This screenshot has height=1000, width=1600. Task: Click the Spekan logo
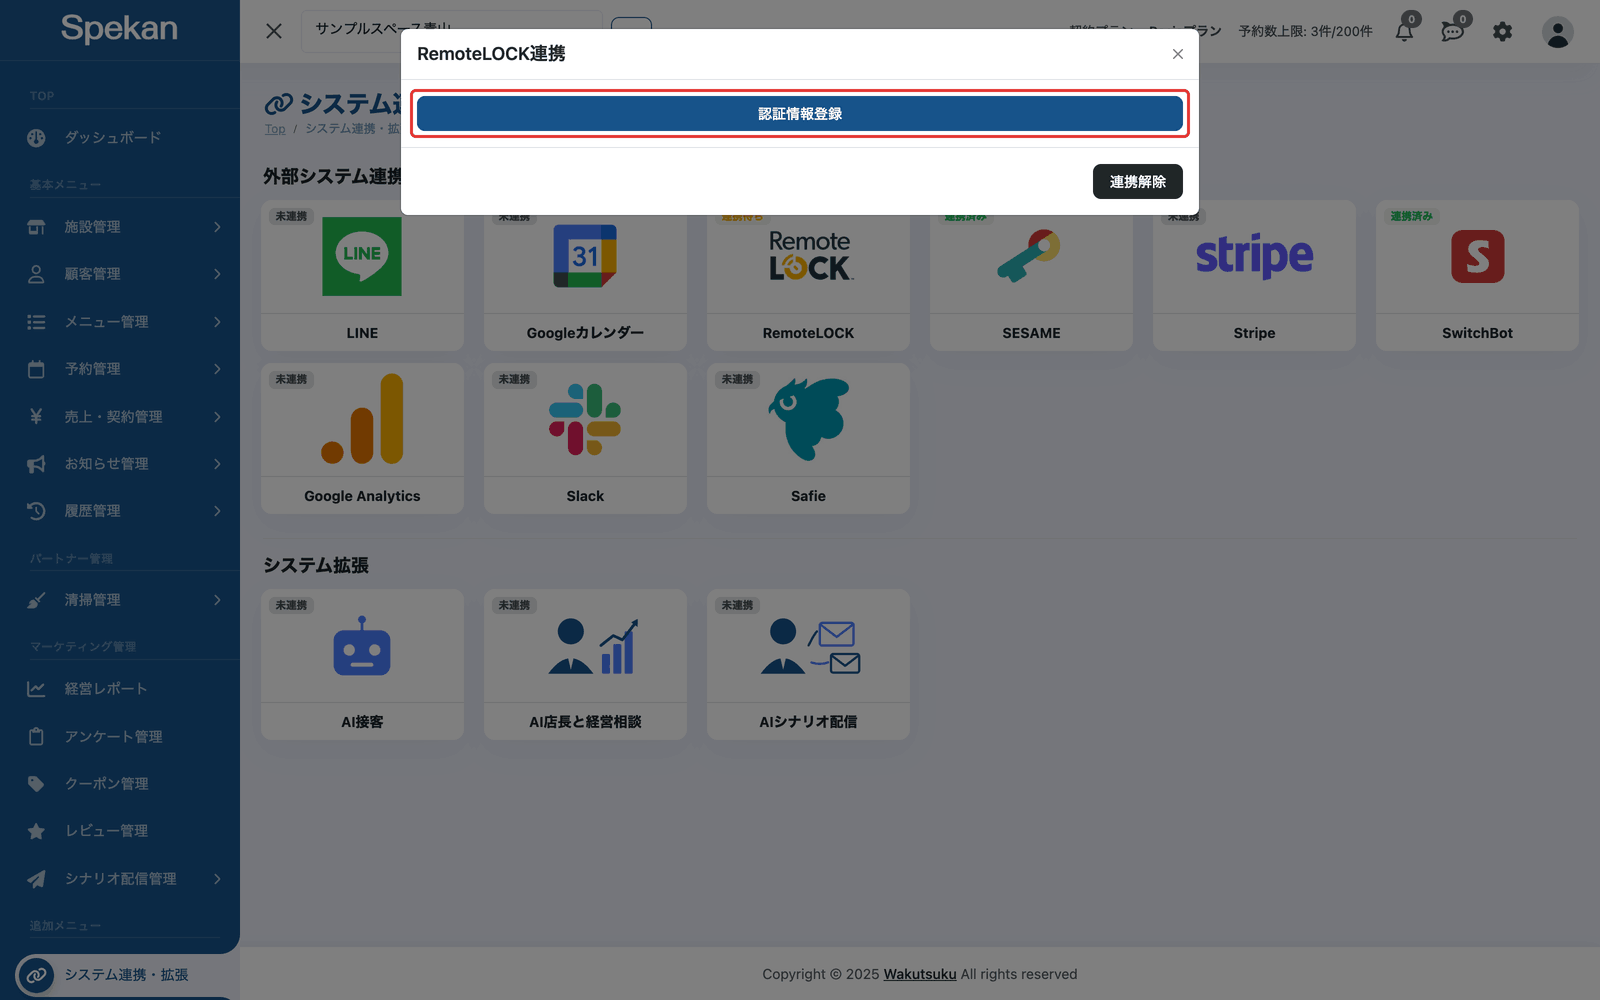pos(119,28)
